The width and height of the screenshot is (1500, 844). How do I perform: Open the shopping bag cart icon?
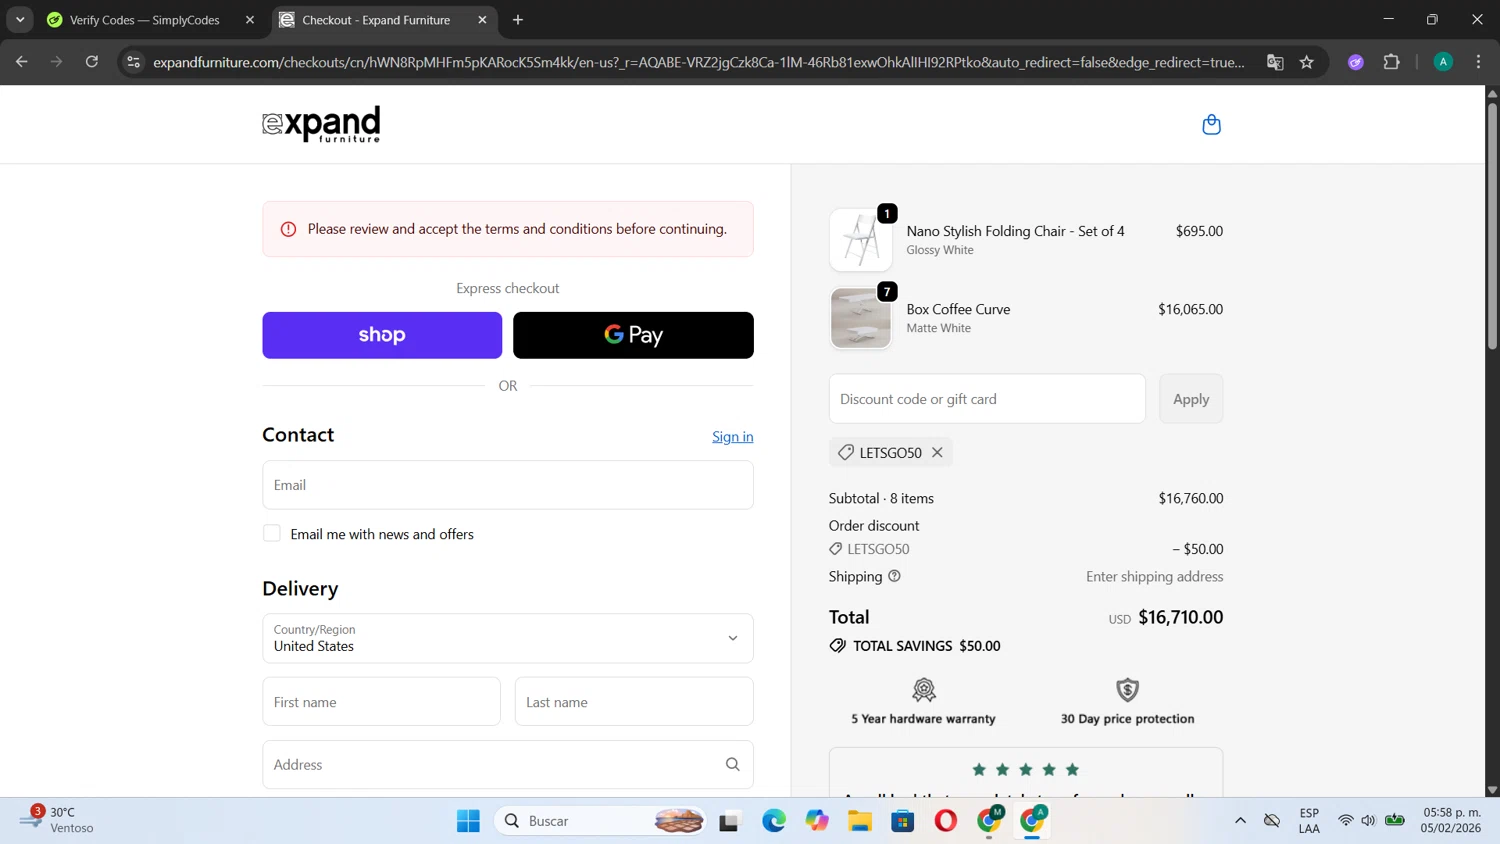point(1211,125)
